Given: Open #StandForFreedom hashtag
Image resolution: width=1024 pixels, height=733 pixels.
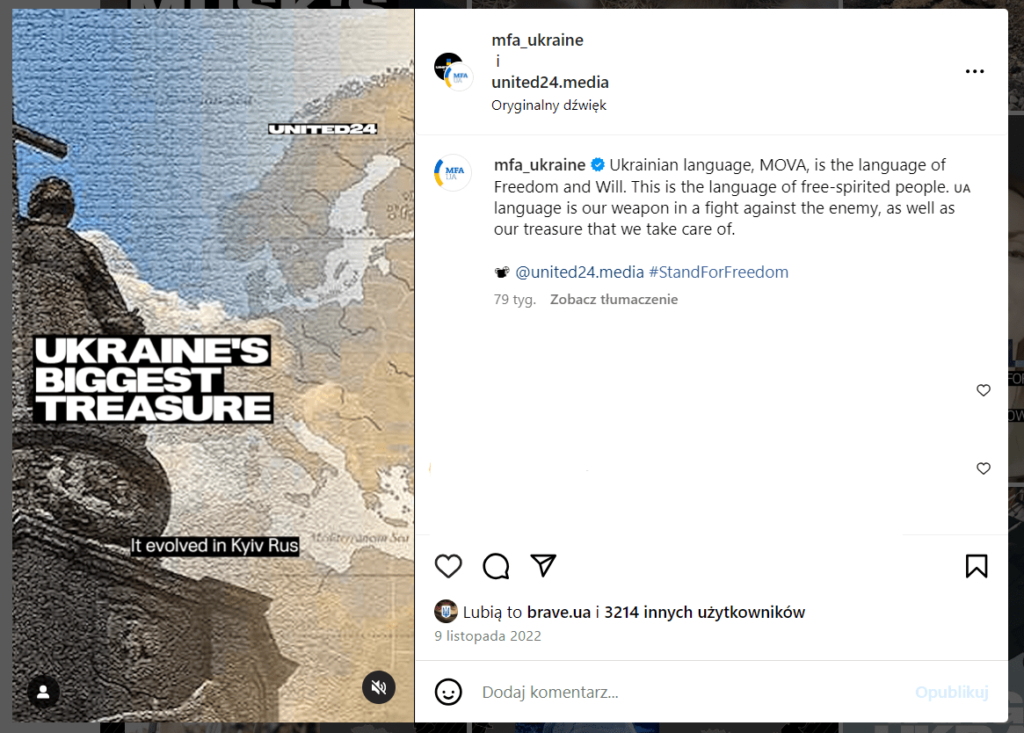Looking at the screenshot, I should click(x=718, y=272).
